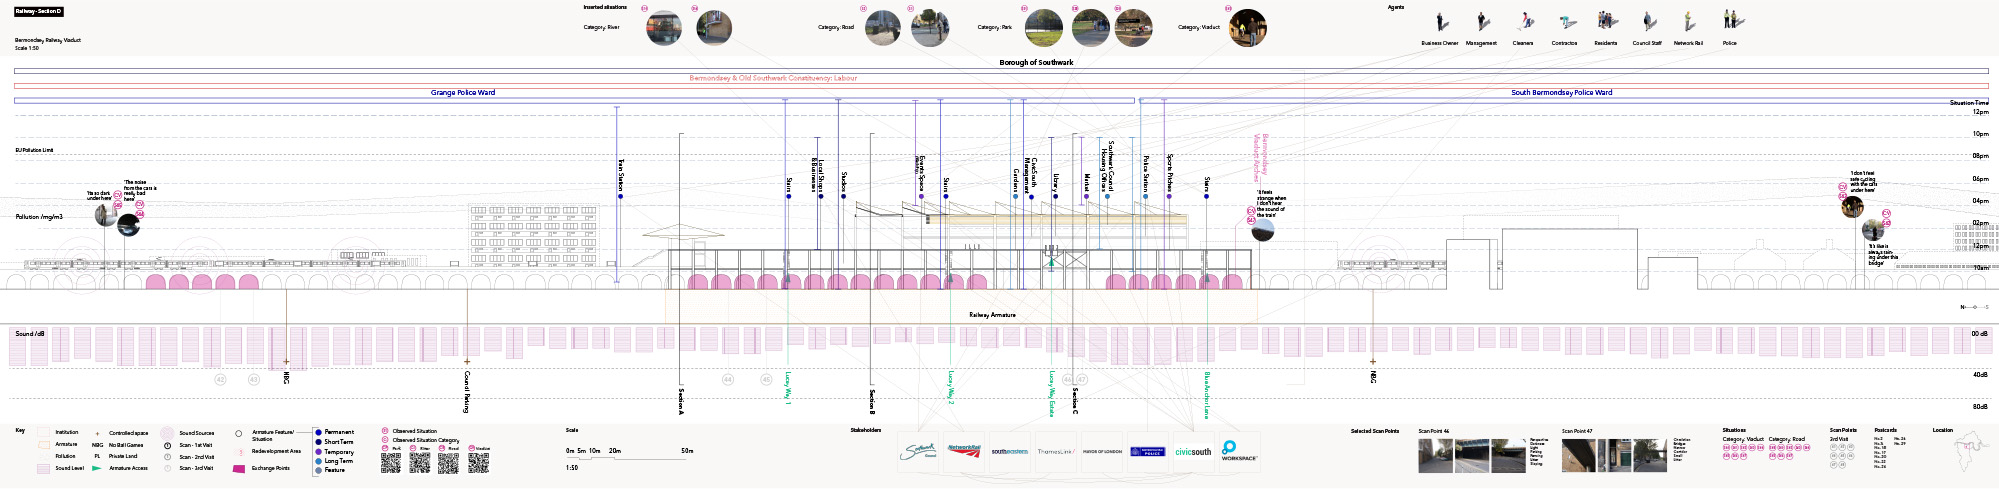Click the pink Bermondsey Viaduct Arches label

pos(1261,158)
